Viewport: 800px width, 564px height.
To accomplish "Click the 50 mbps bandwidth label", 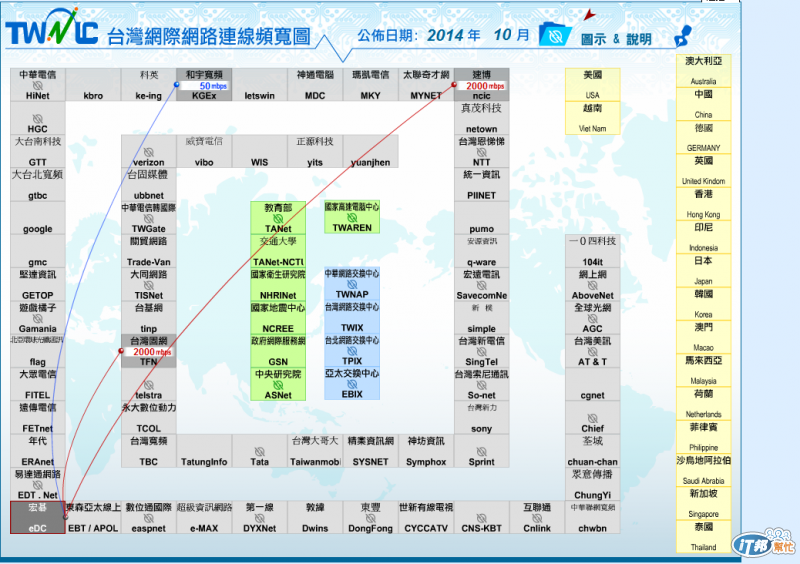I will 213,86.
